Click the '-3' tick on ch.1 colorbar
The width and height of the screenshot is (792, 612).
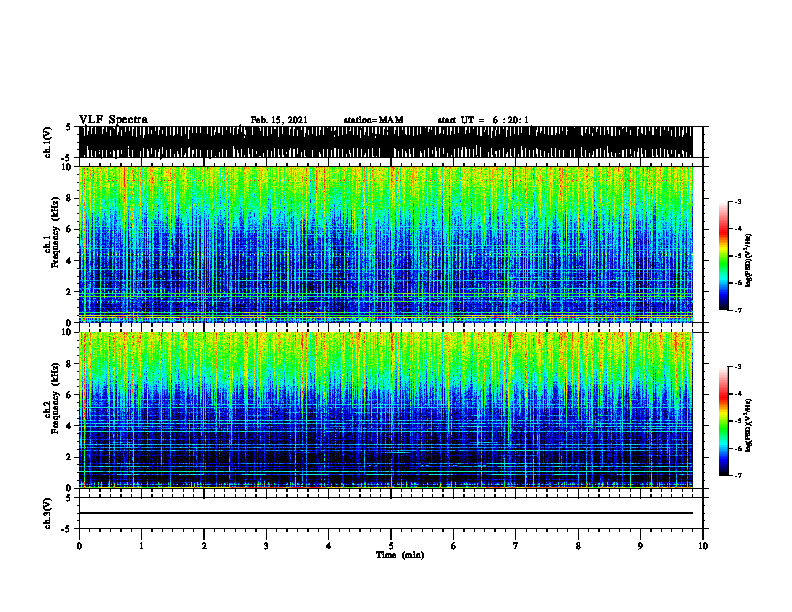pos(738,201)
